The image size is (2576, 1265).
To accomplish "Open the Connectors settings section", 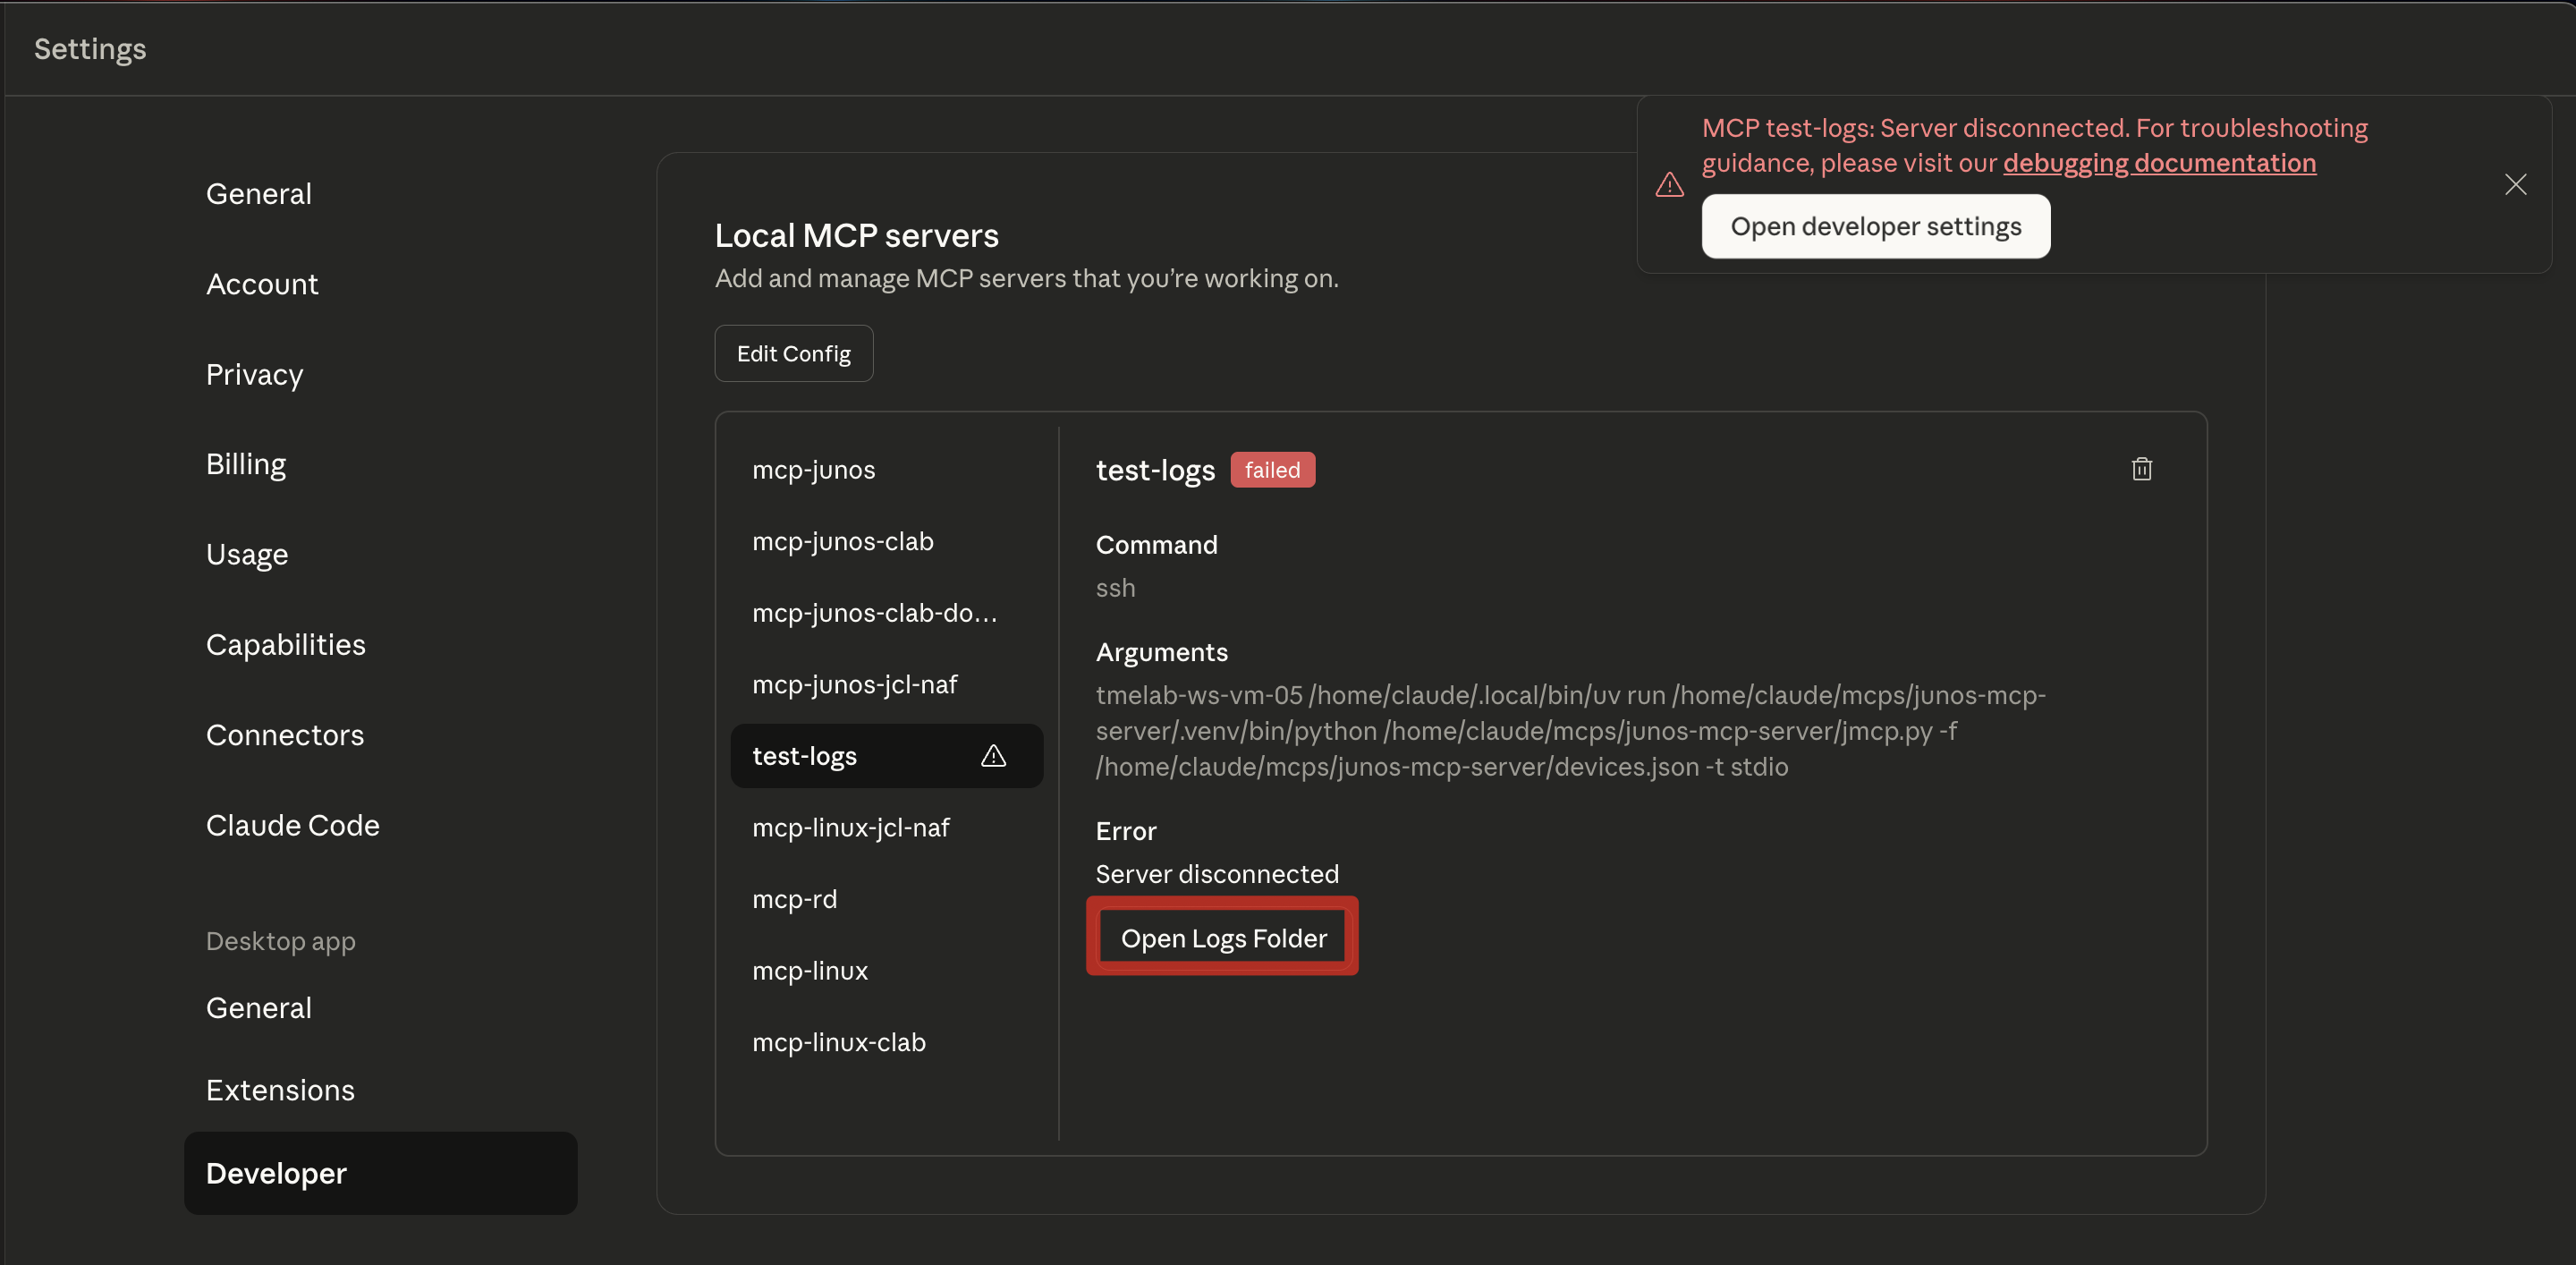I will (380, 735).
